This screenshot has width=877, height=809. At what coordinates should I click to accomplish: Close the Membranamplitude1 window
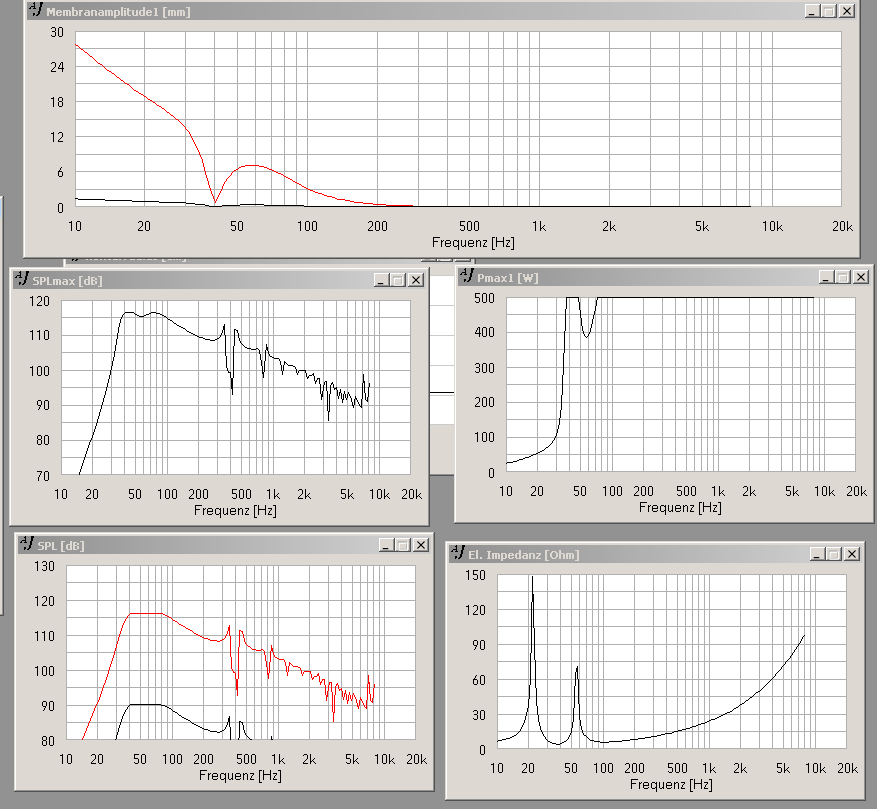point(847,11)
